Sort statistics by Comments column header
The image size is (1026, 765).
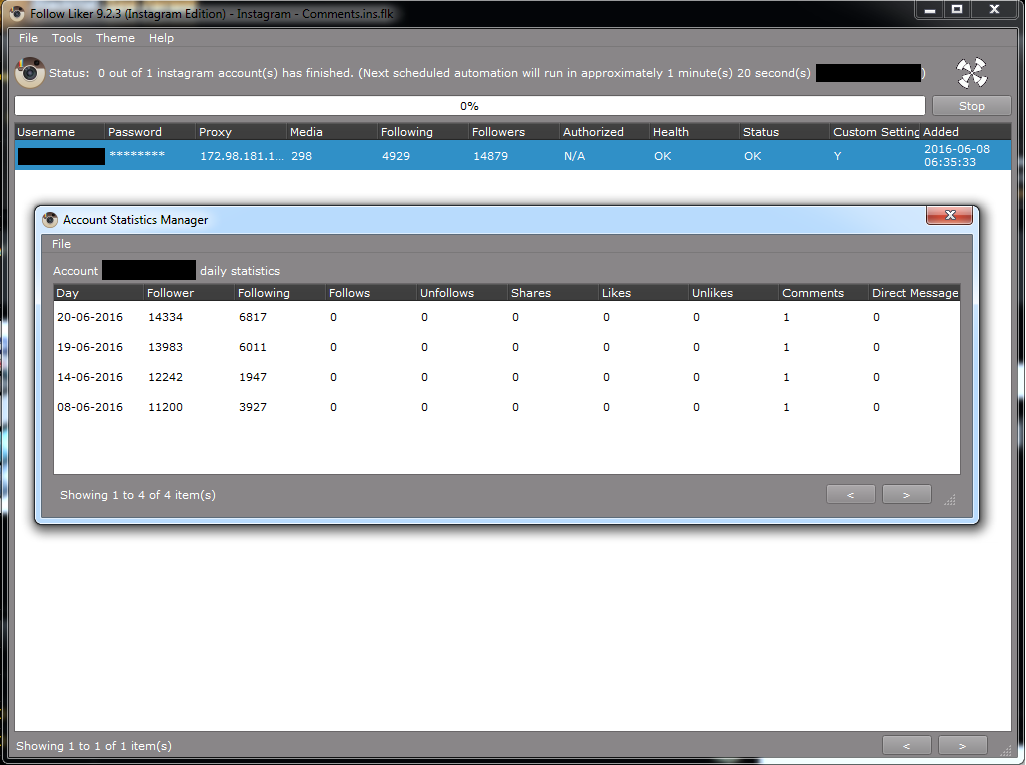(x=824, y=293)
